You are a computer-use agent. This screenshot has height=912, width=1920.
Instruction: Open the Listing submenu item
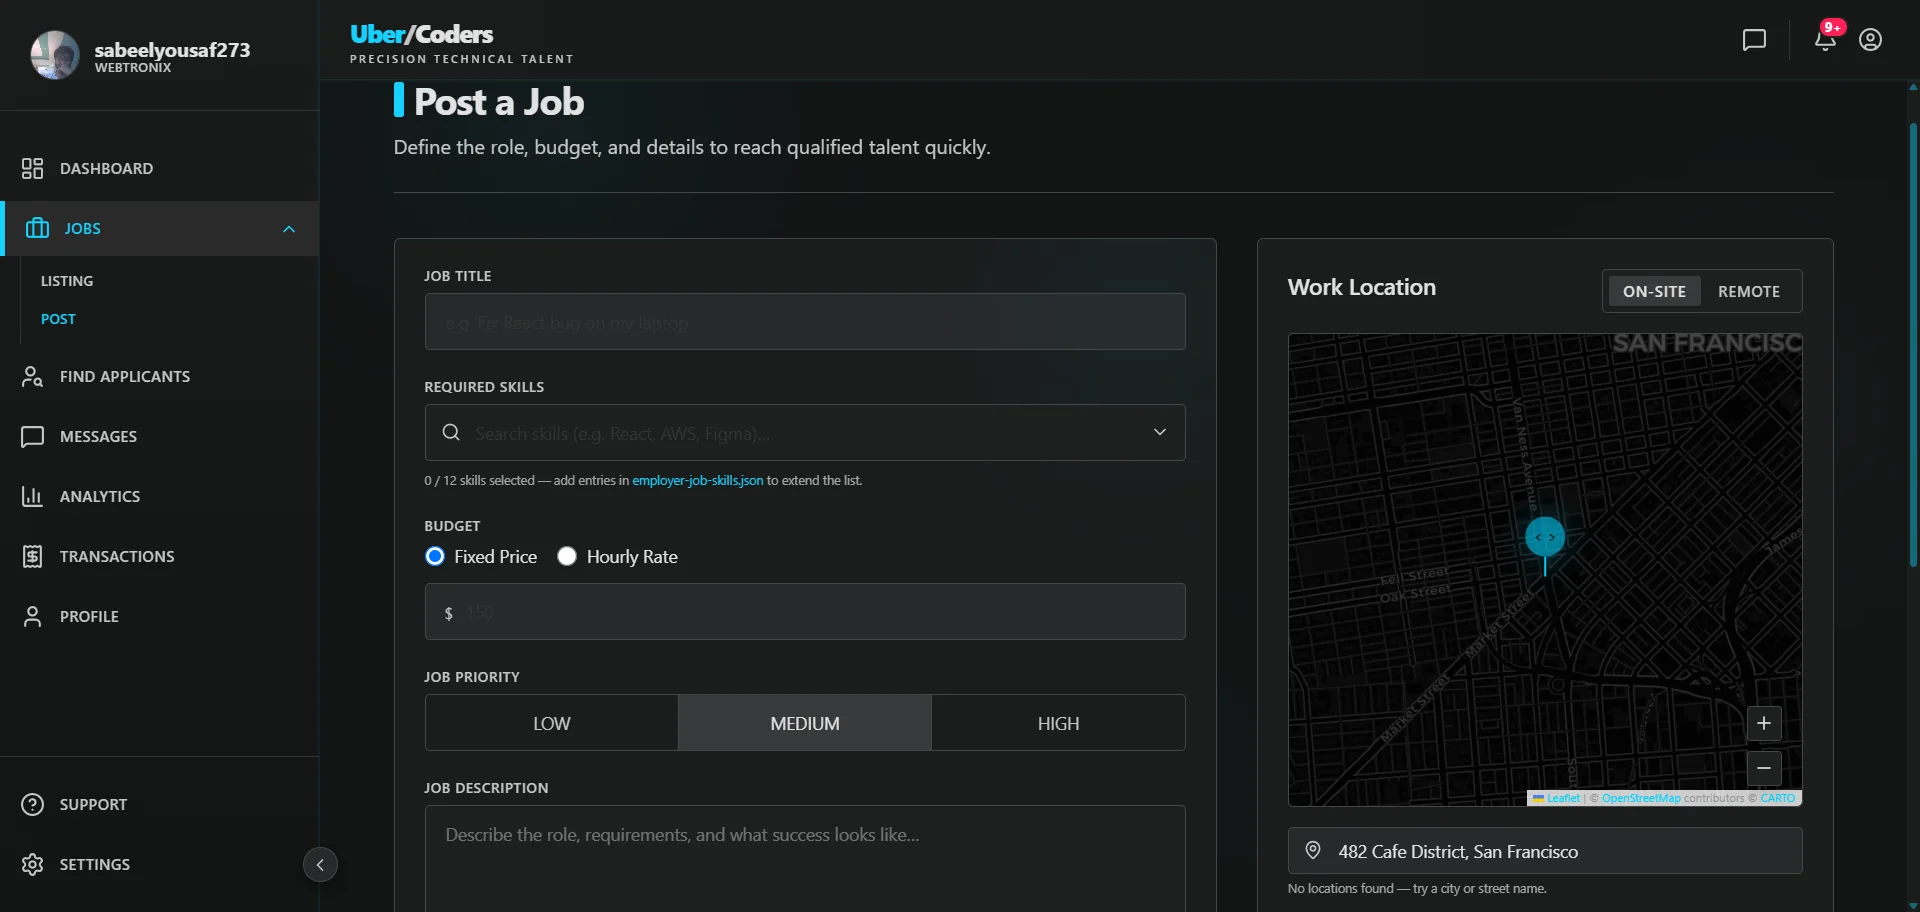point(67,281)
